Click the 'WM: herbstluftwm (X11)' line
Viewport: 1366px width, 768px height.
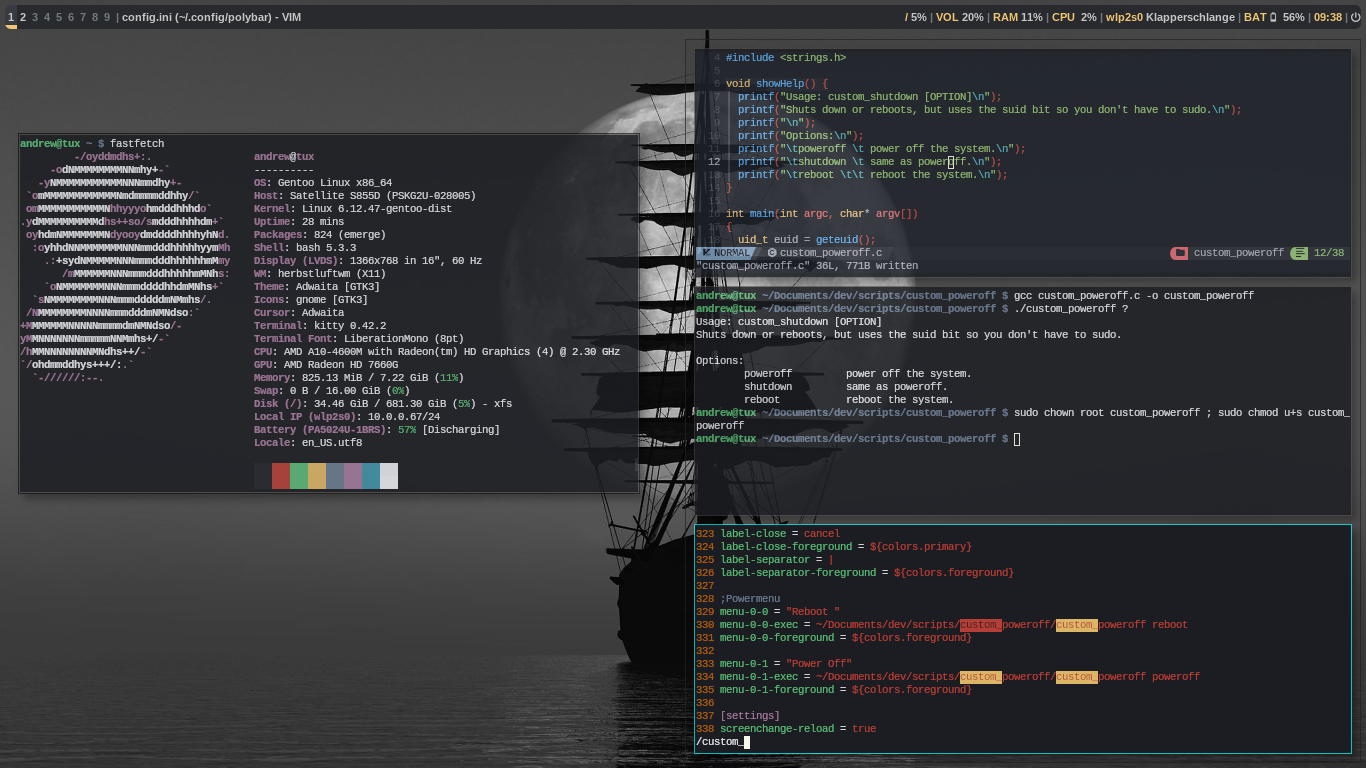[x=320, y=274]
